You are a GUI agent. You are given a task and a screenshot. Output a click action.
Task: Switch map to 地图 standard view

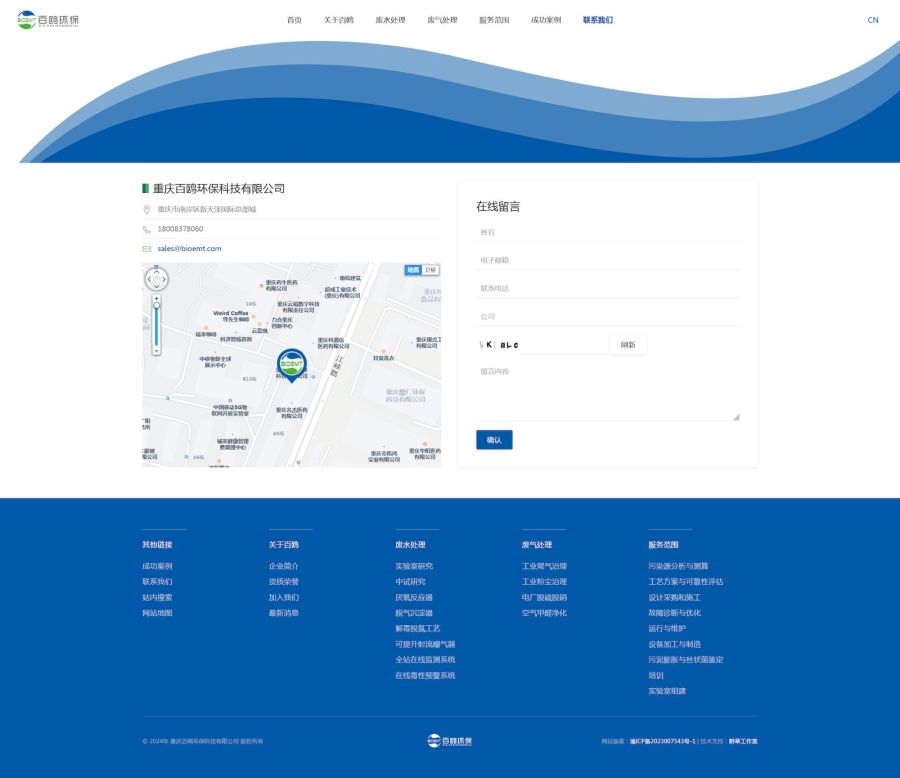413,270
